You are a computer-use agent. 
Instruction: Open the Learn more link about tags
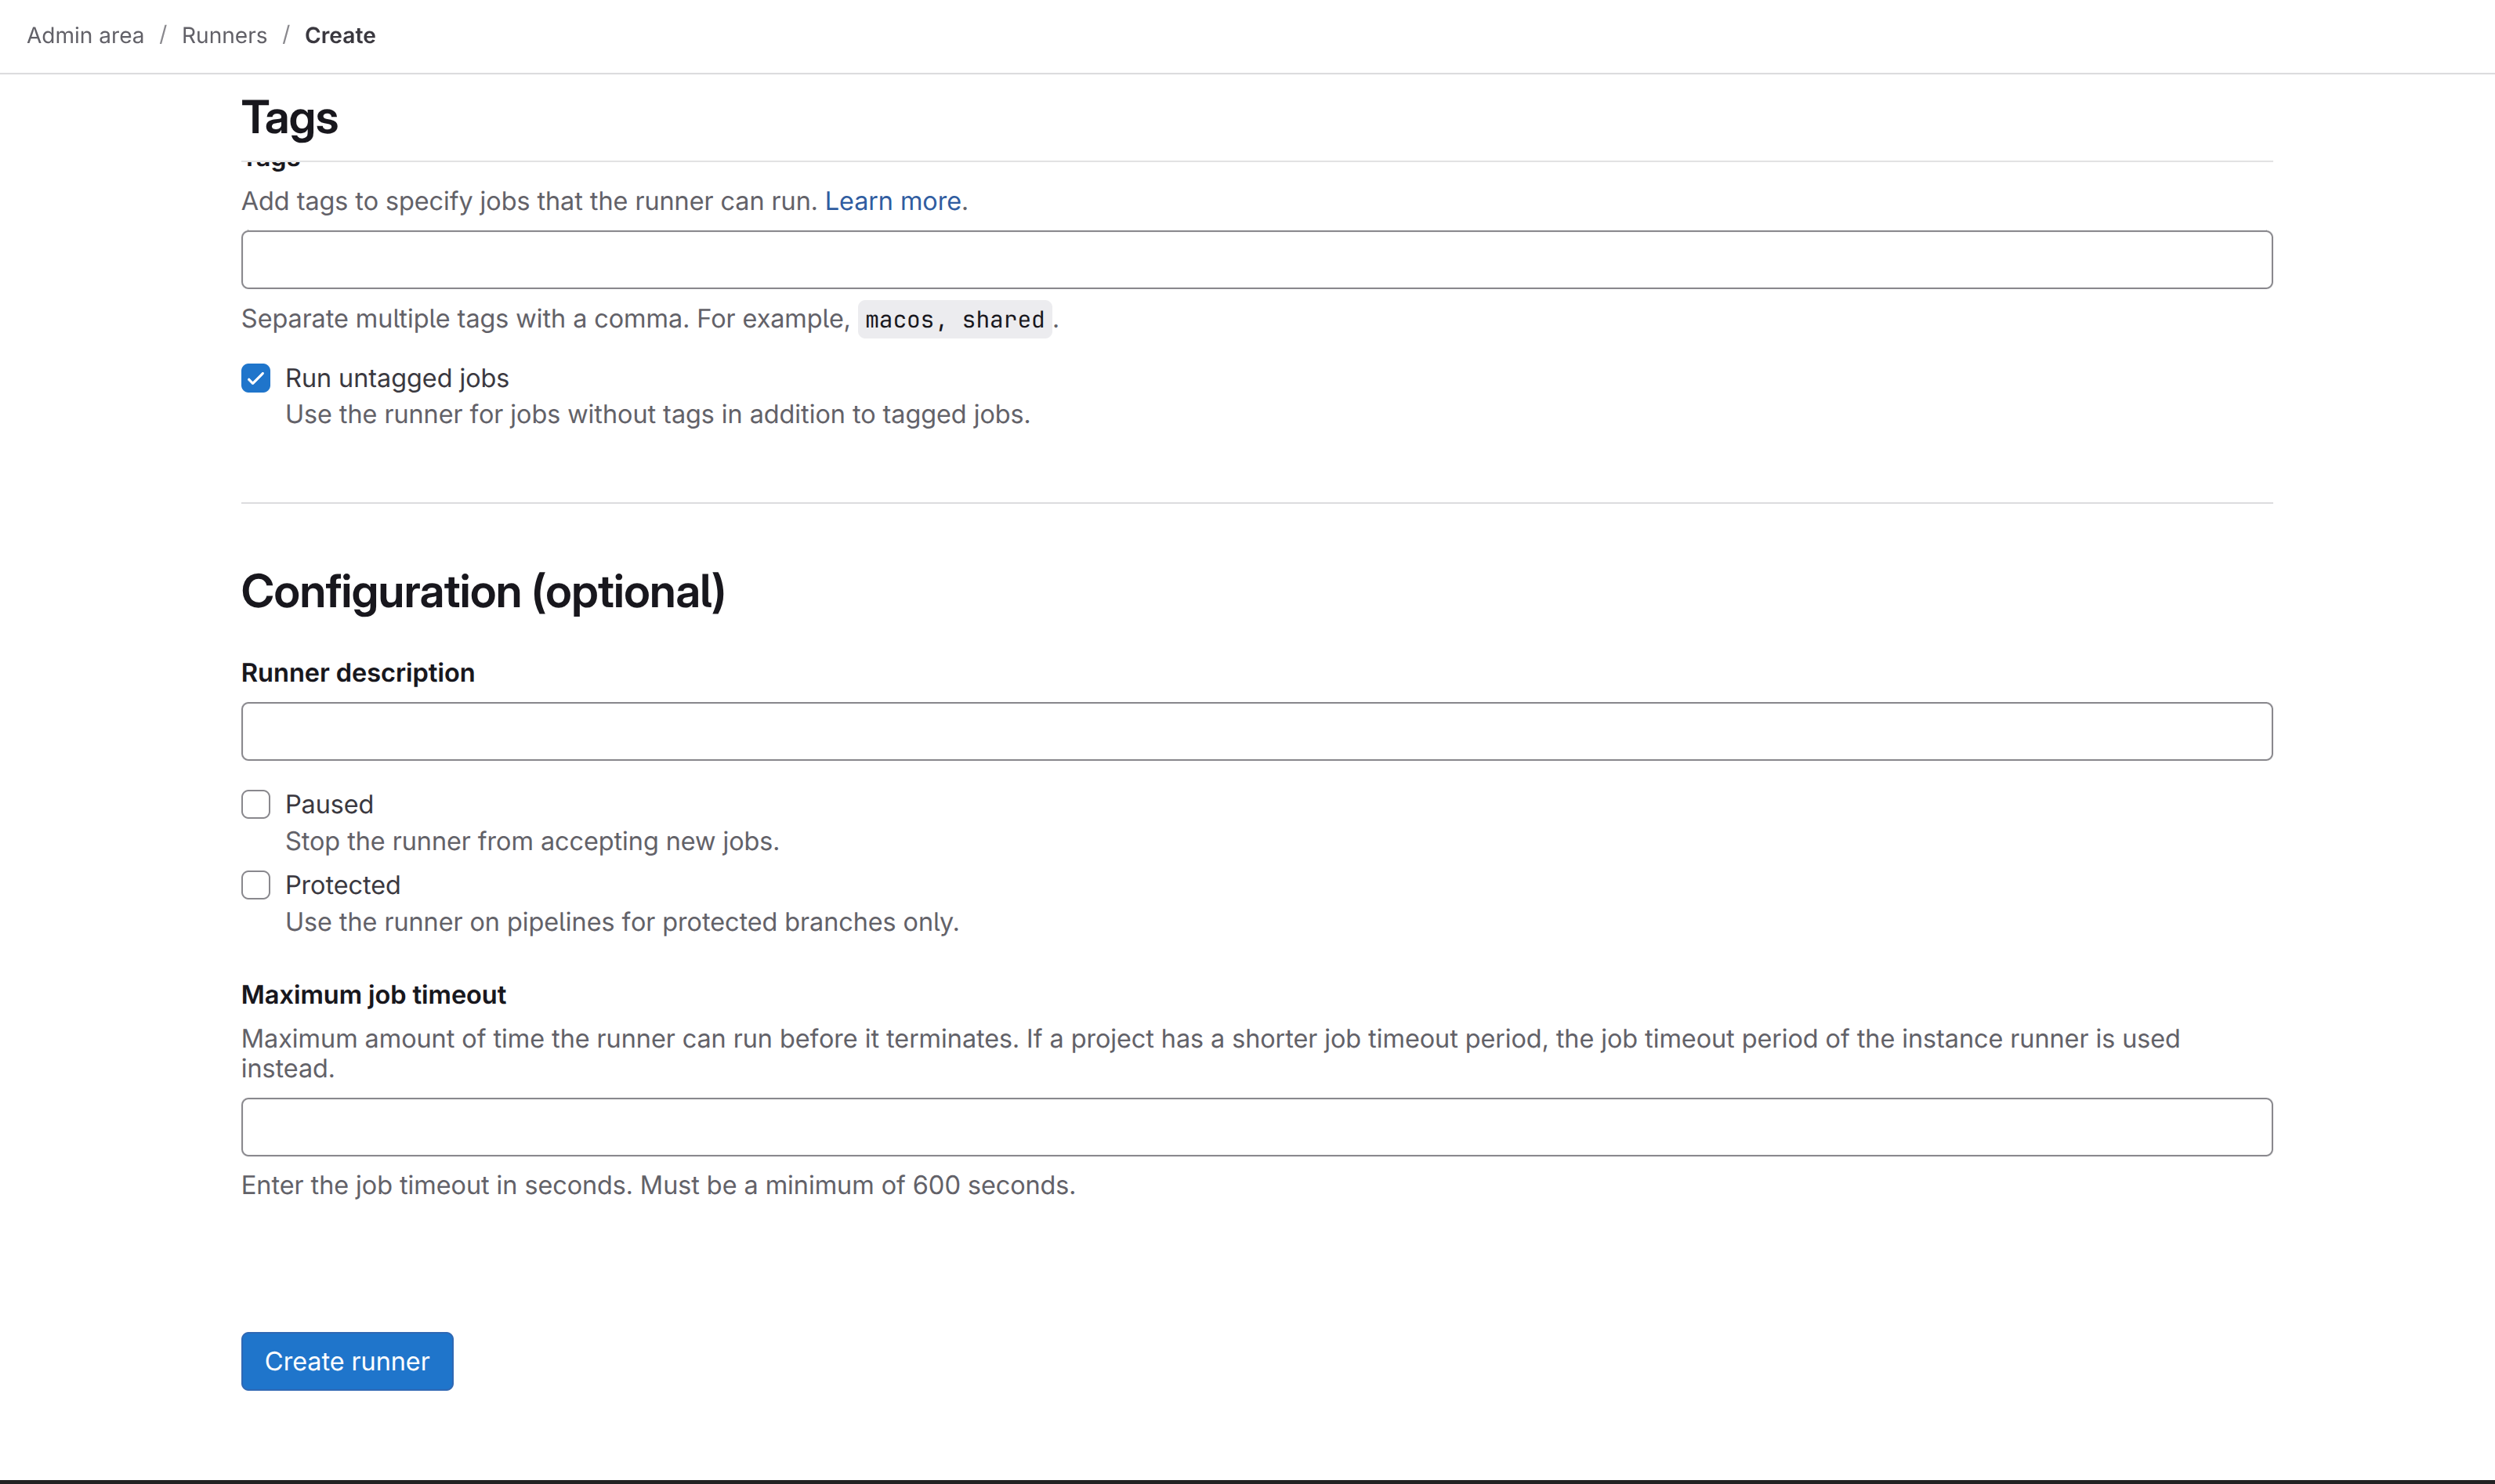tap(892, 201)
